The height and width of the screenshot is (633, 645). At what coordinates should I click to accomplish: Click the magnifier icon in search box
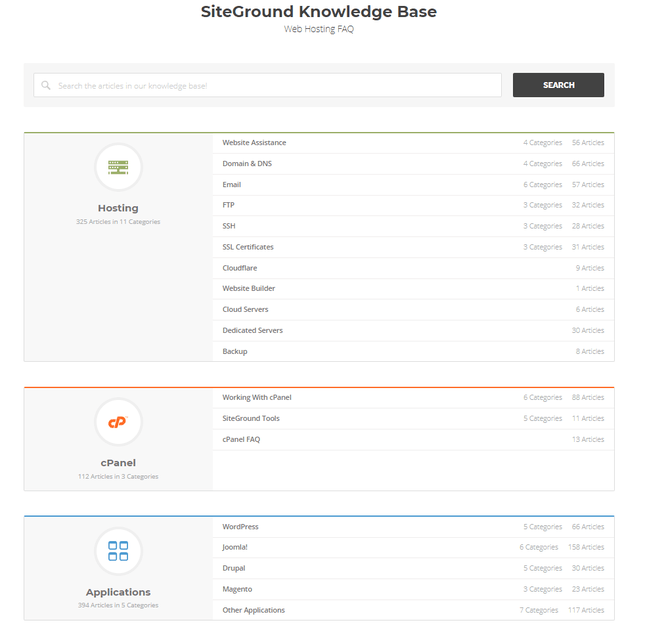46,85
